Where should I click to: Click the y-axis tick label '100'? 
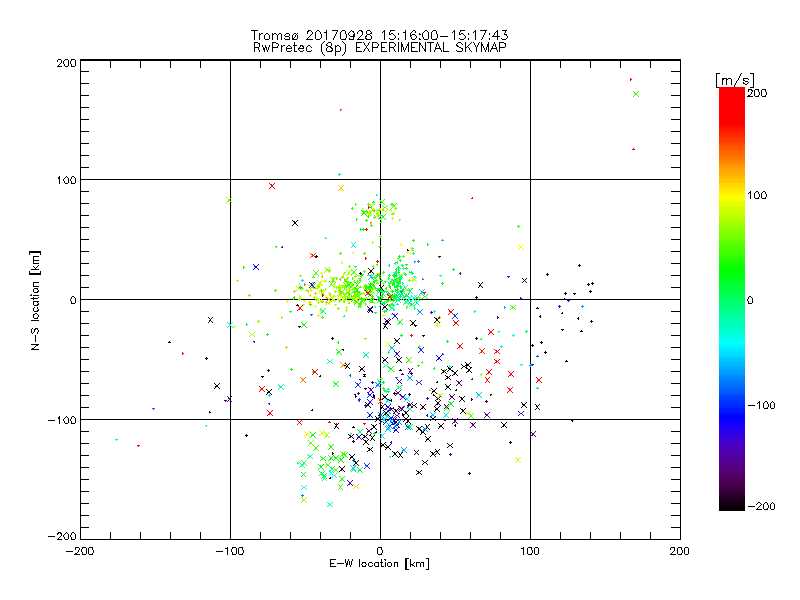(67, 180)
